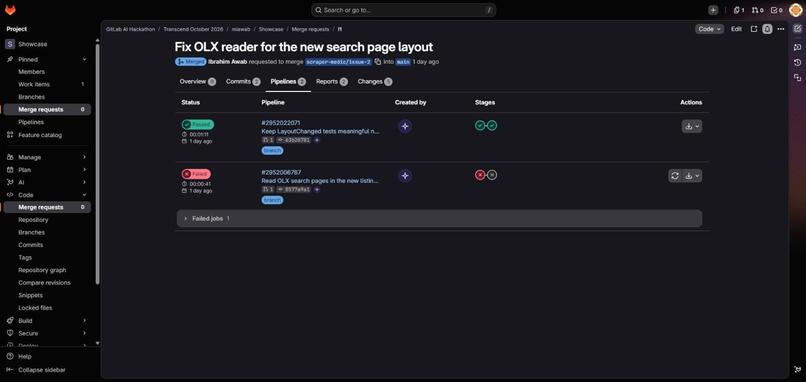Open the GitLab logo home link
806x382 pixels.
10,10
